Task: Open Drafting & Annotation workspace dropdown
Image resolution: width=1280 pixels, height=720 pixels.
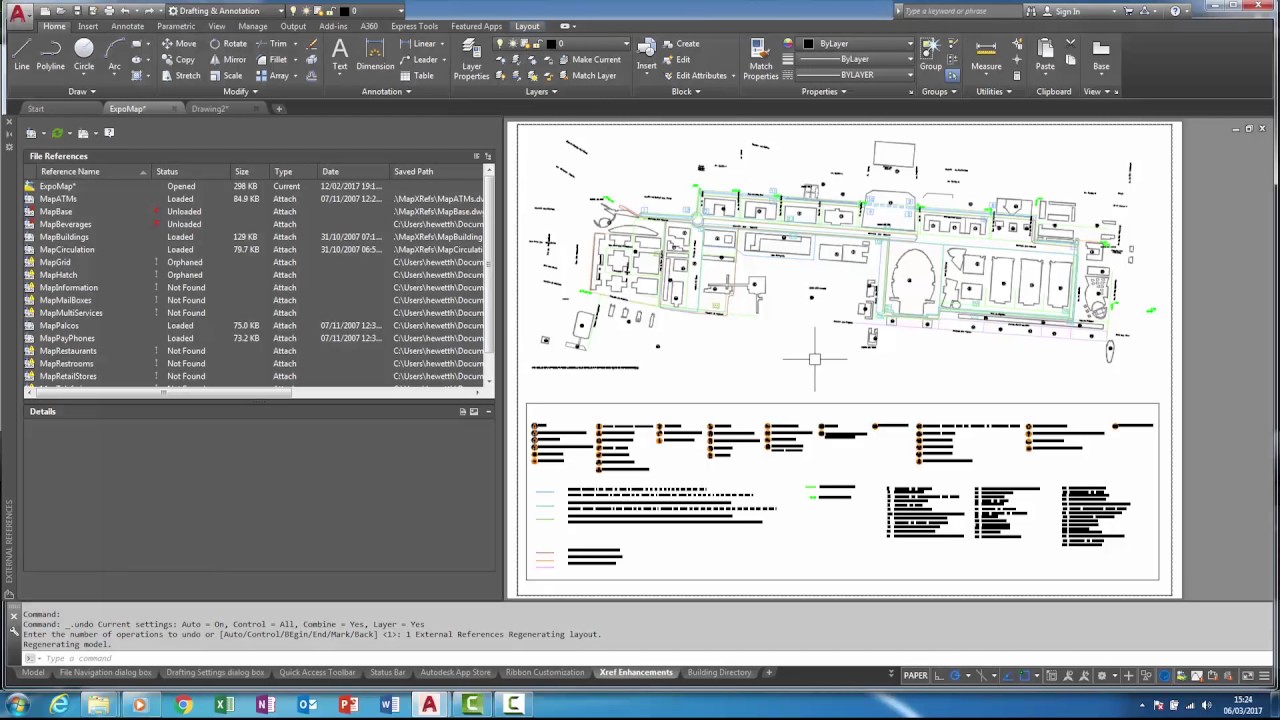Action: point(227,11)
